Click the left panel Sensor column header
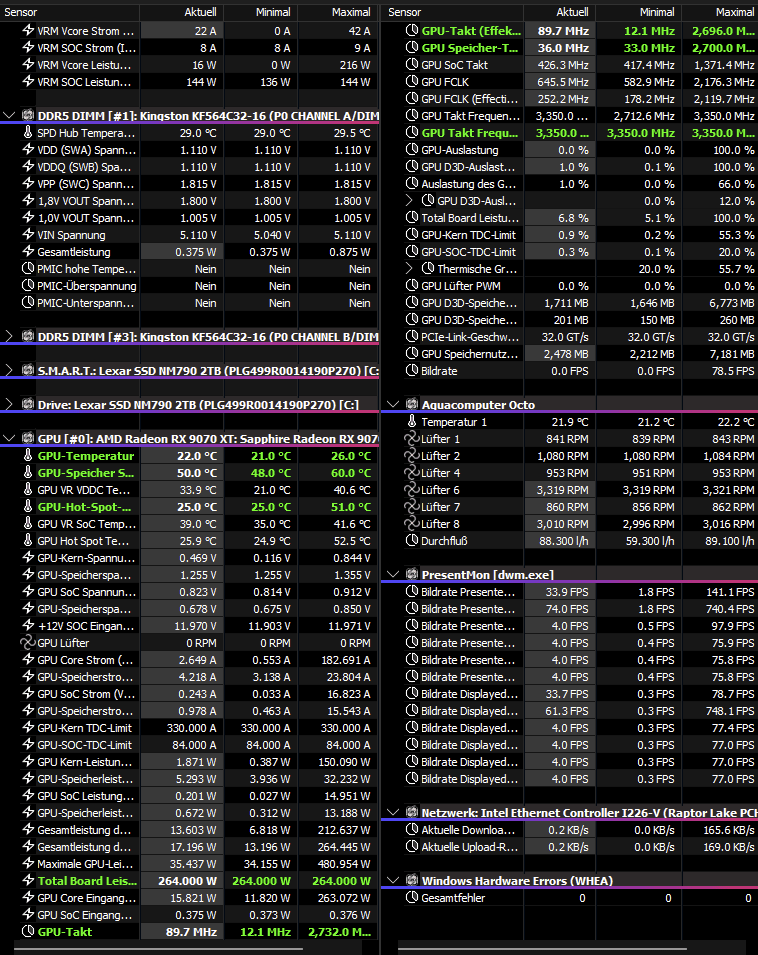 (70, 12)
